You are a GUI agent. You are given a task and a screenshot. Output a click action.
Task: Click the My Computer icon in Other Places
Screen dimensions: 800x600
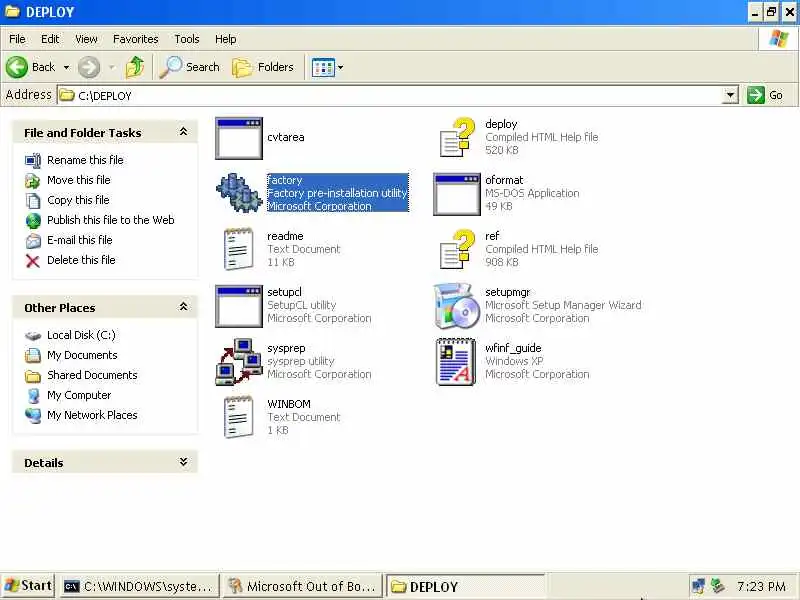point(33,395)
